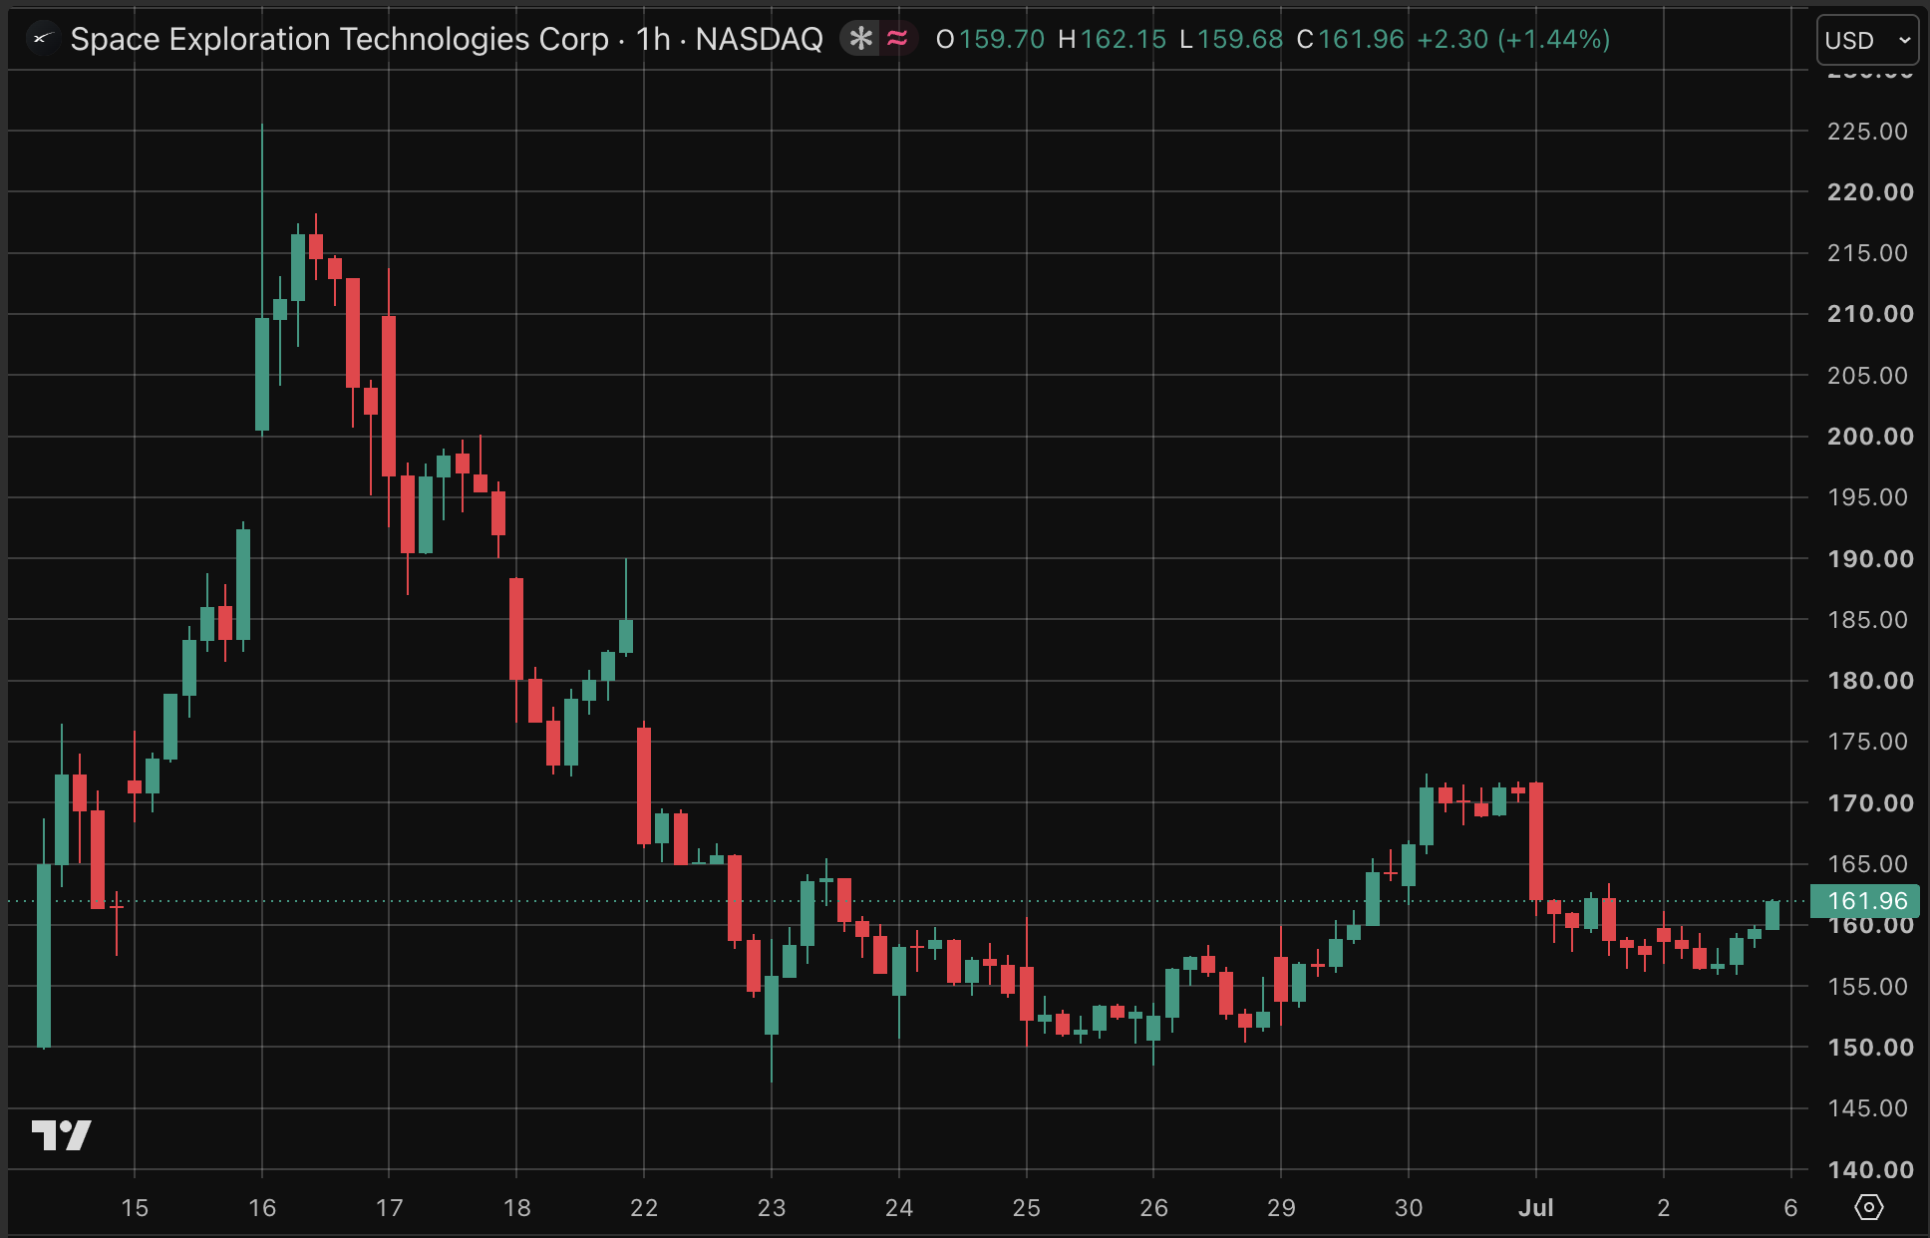This screenshot has width=1930, height=1238.
Task: Click the high price value H162.15
Action: point(1112,39)
